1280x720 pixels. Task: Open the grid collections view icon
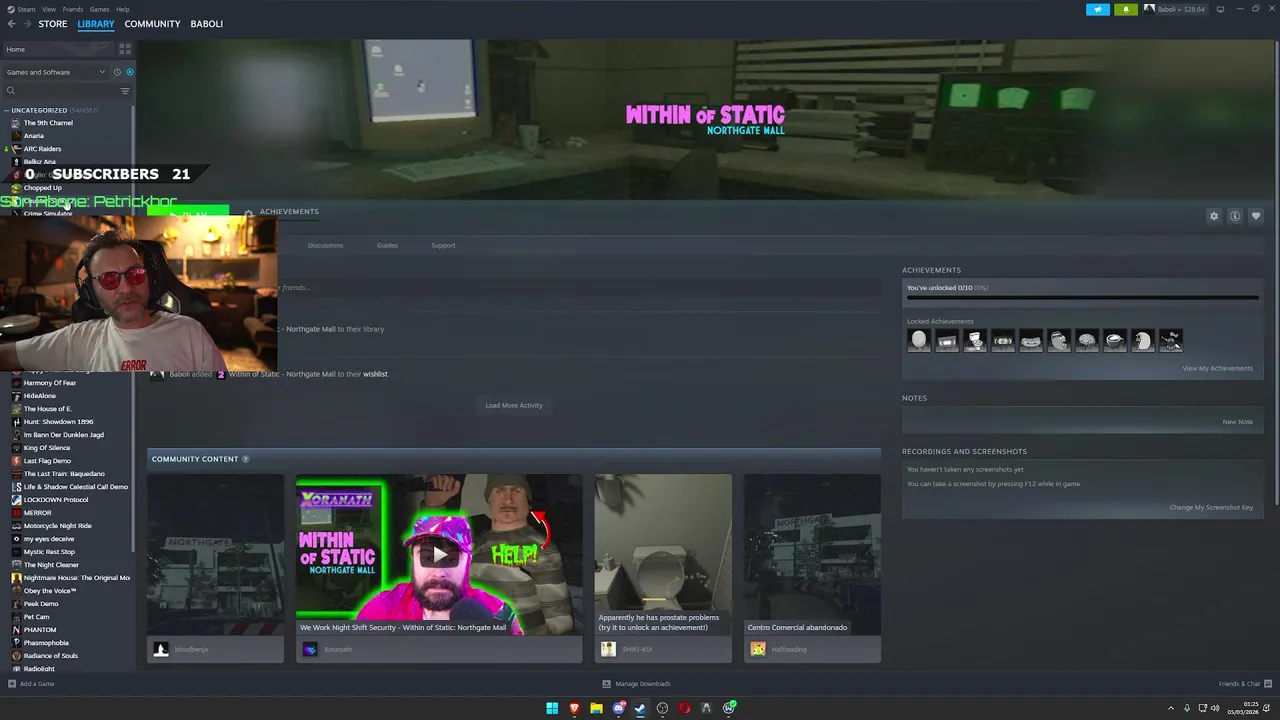coord(125,49)
